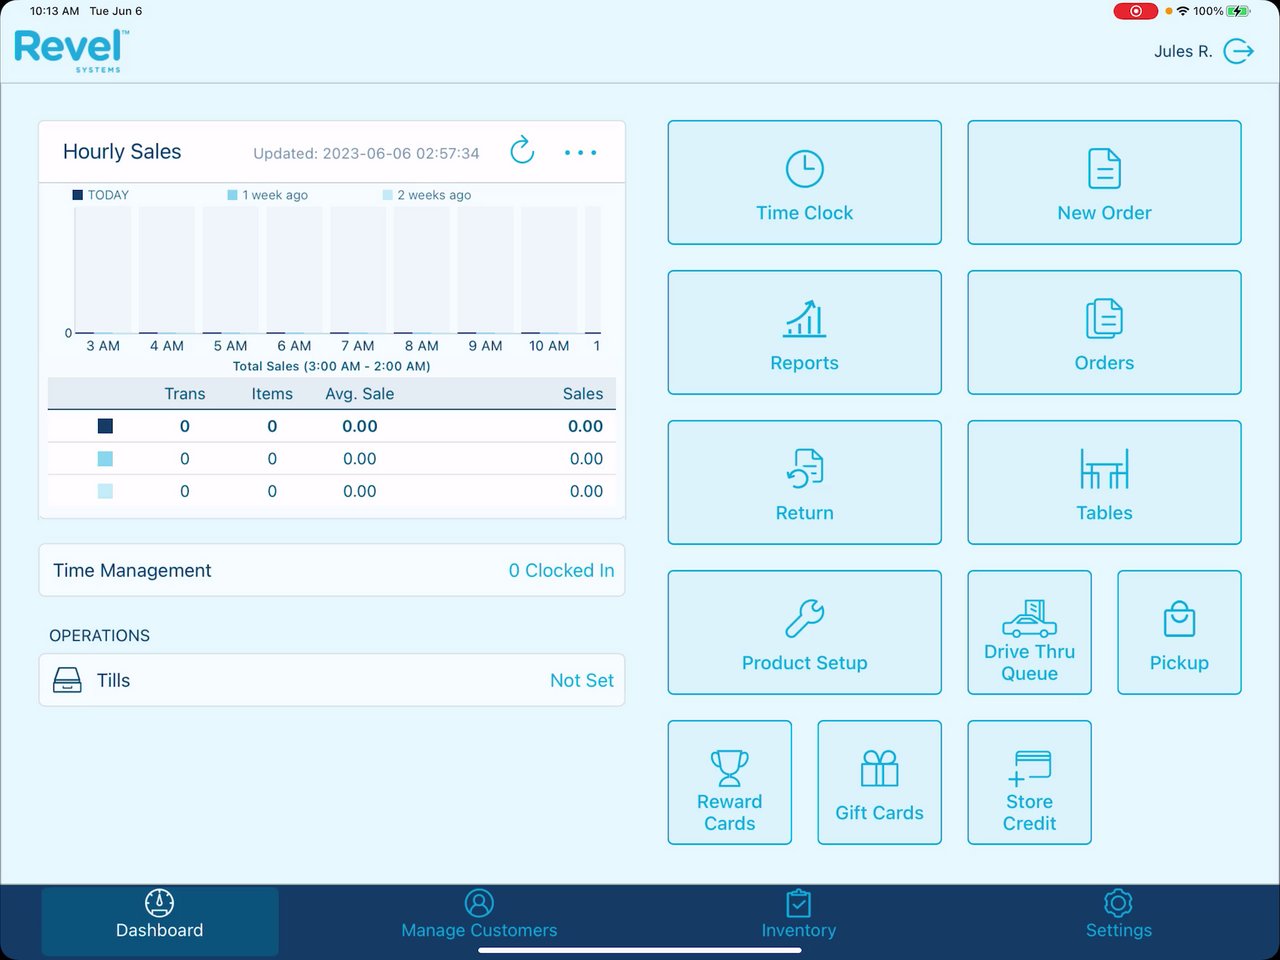The width and height of the screenshot is (1280, 960).
Task: Click the OPERATIONS section heading
Action: click(x=99, y=635)
